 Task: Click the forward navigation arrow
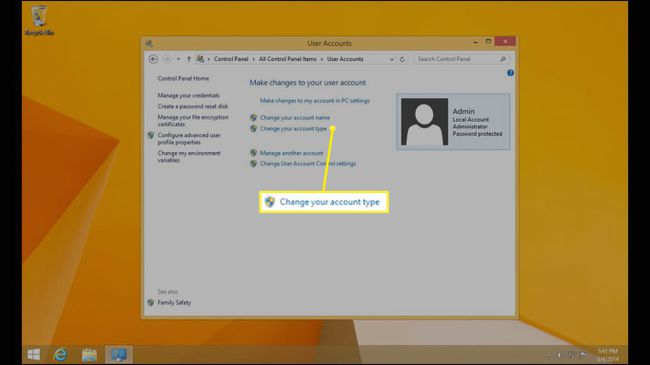(167, 59)
